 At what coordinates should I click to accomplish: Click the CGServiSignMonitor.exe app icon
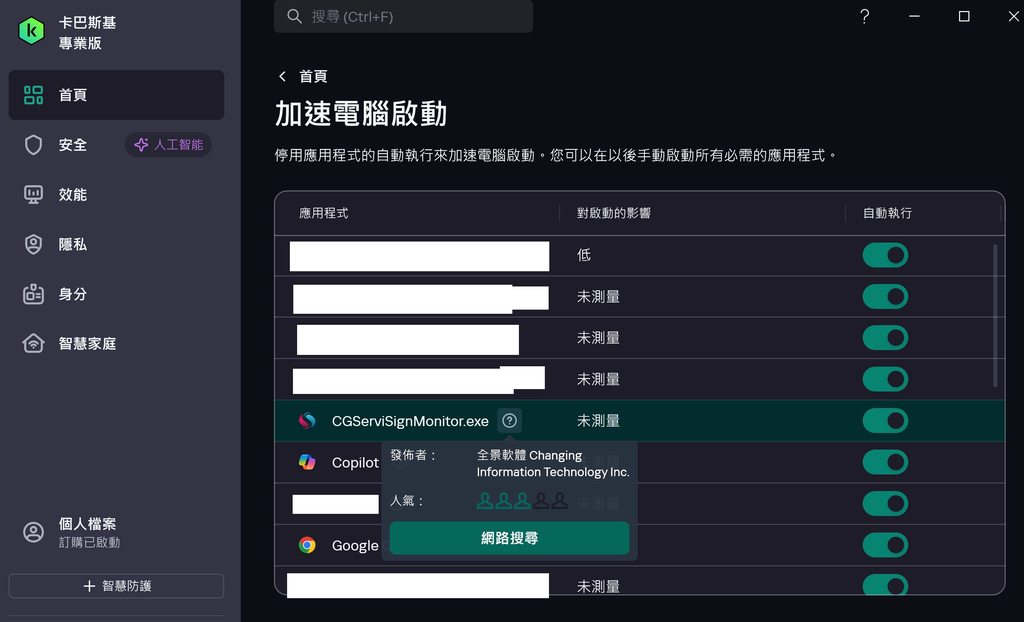pos(307,421)
